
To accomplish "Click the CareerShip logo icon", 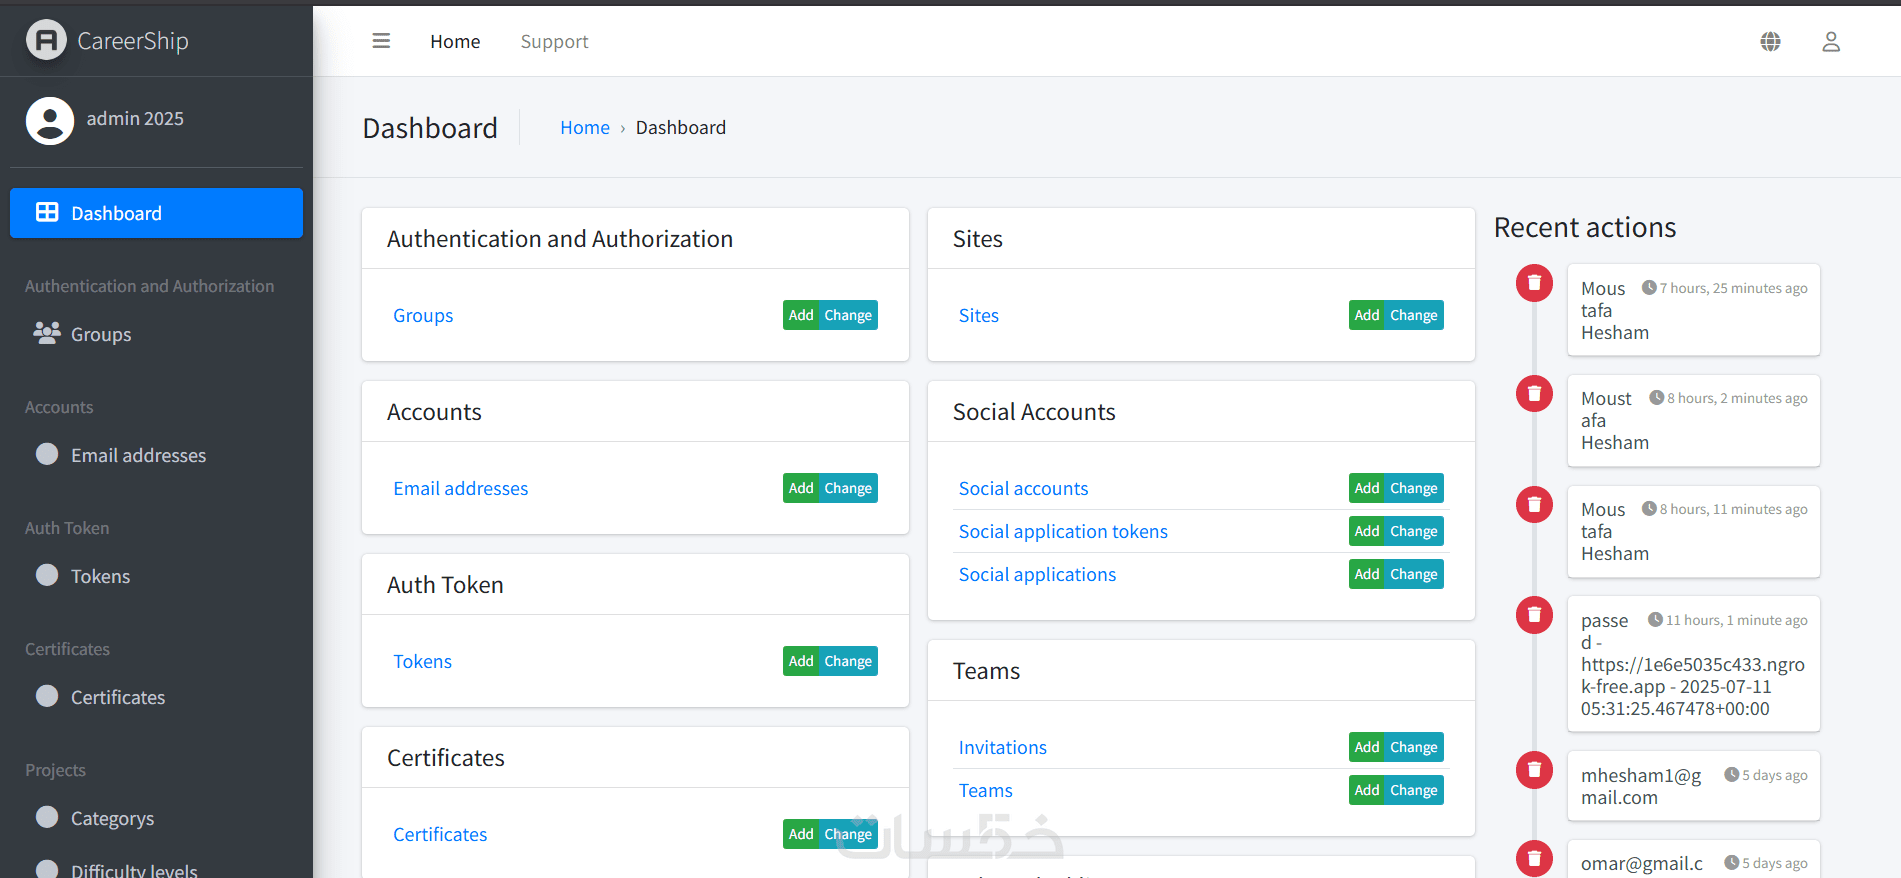I will [x=46, y=41].
